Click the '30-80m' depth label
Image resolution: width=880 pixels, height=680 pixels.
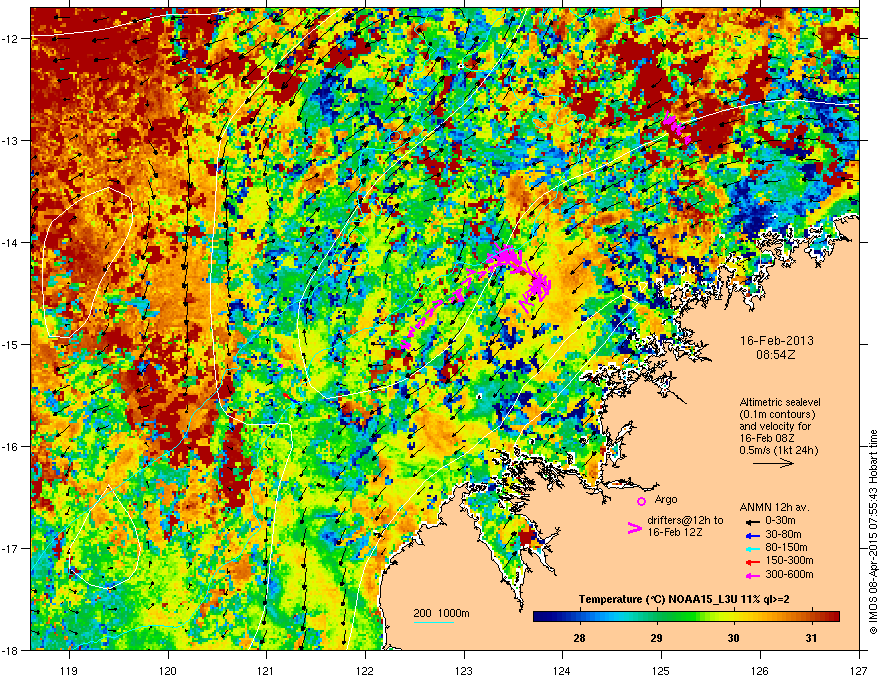click(x=783, y=534)
